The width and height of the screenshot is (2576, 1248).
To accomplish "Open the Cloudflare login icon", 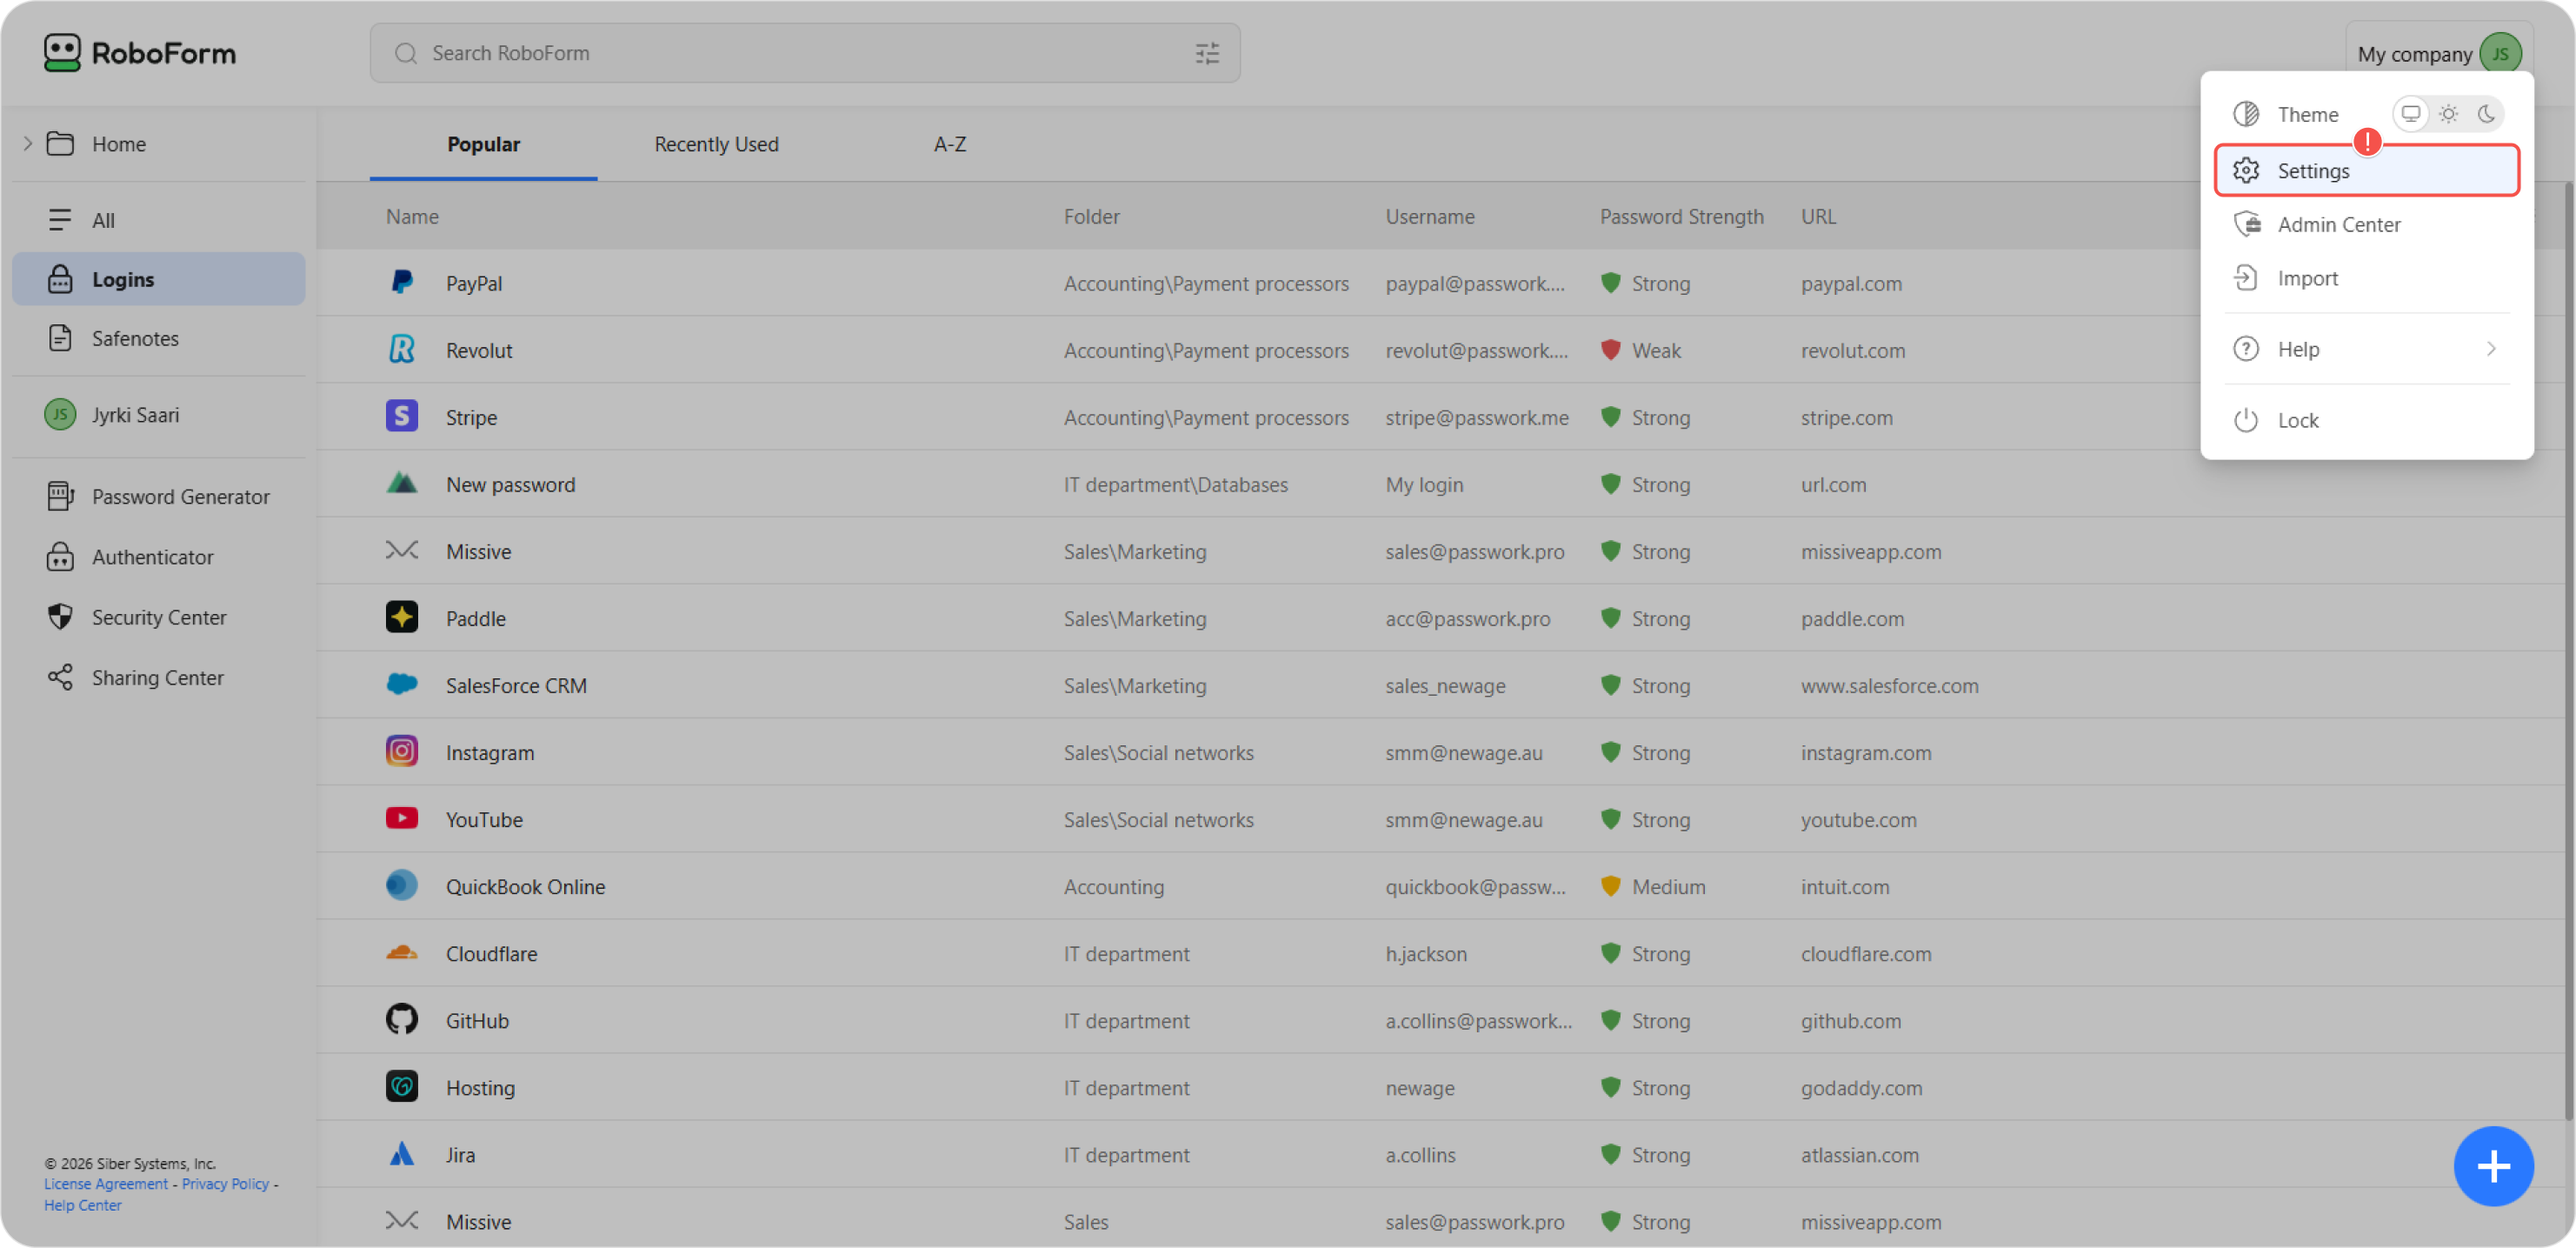I will pos(402,953).
